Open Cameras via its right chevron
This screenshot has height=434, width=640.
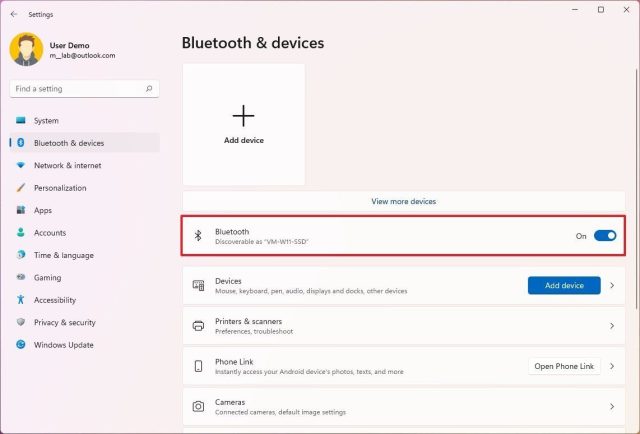[x=612, y=407]
